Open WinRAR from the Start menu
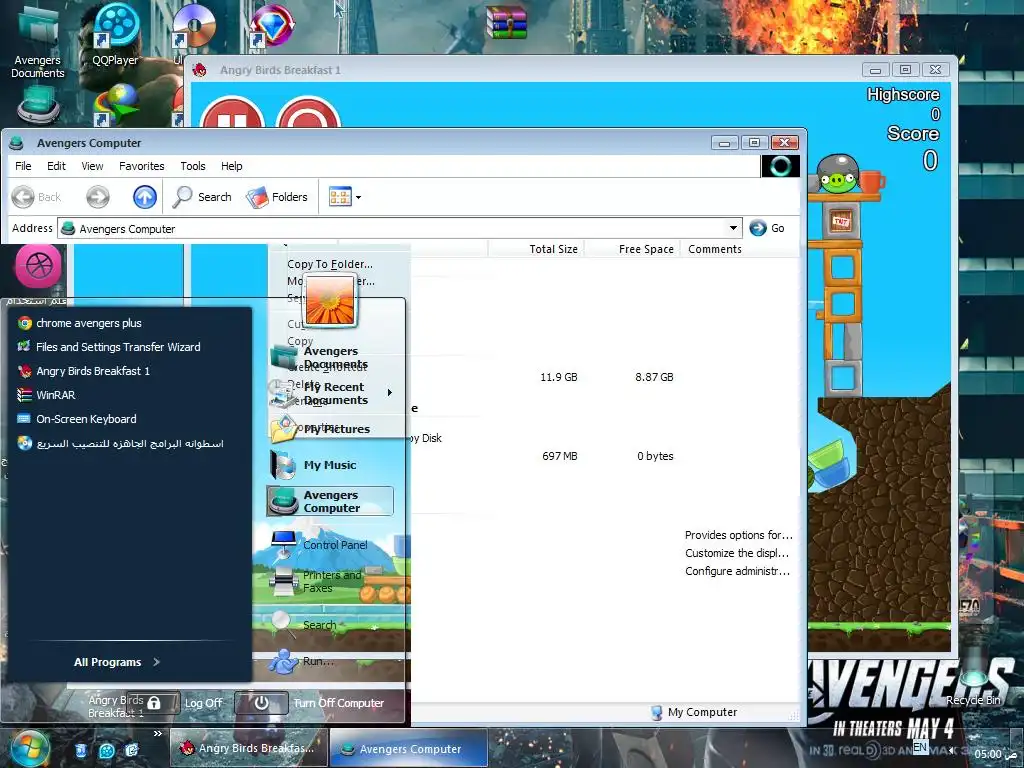Screen dimensions: 1024x768 coord(56,395)
